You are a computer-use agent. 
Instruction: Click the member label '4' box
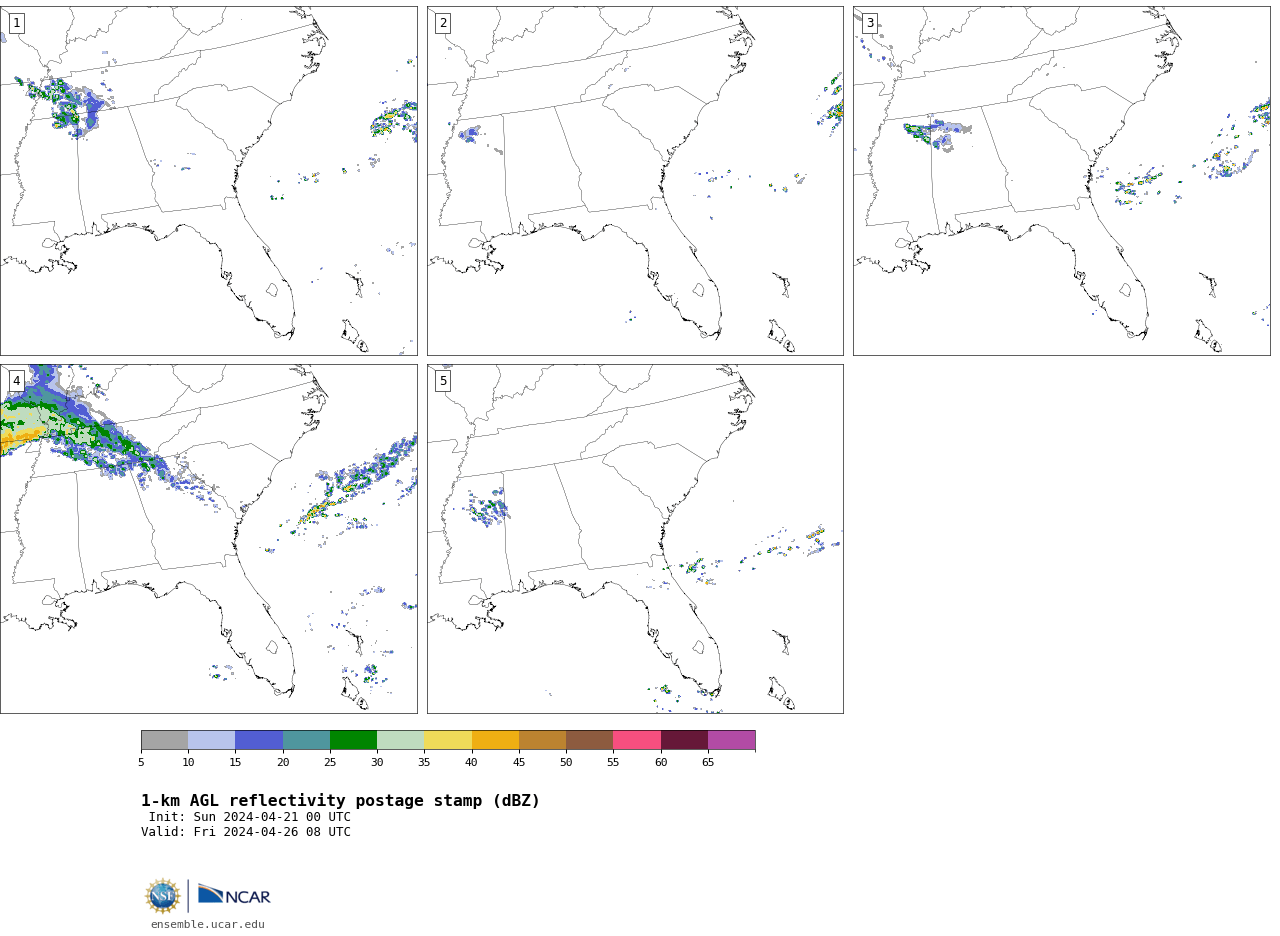(x=16, y=381)
